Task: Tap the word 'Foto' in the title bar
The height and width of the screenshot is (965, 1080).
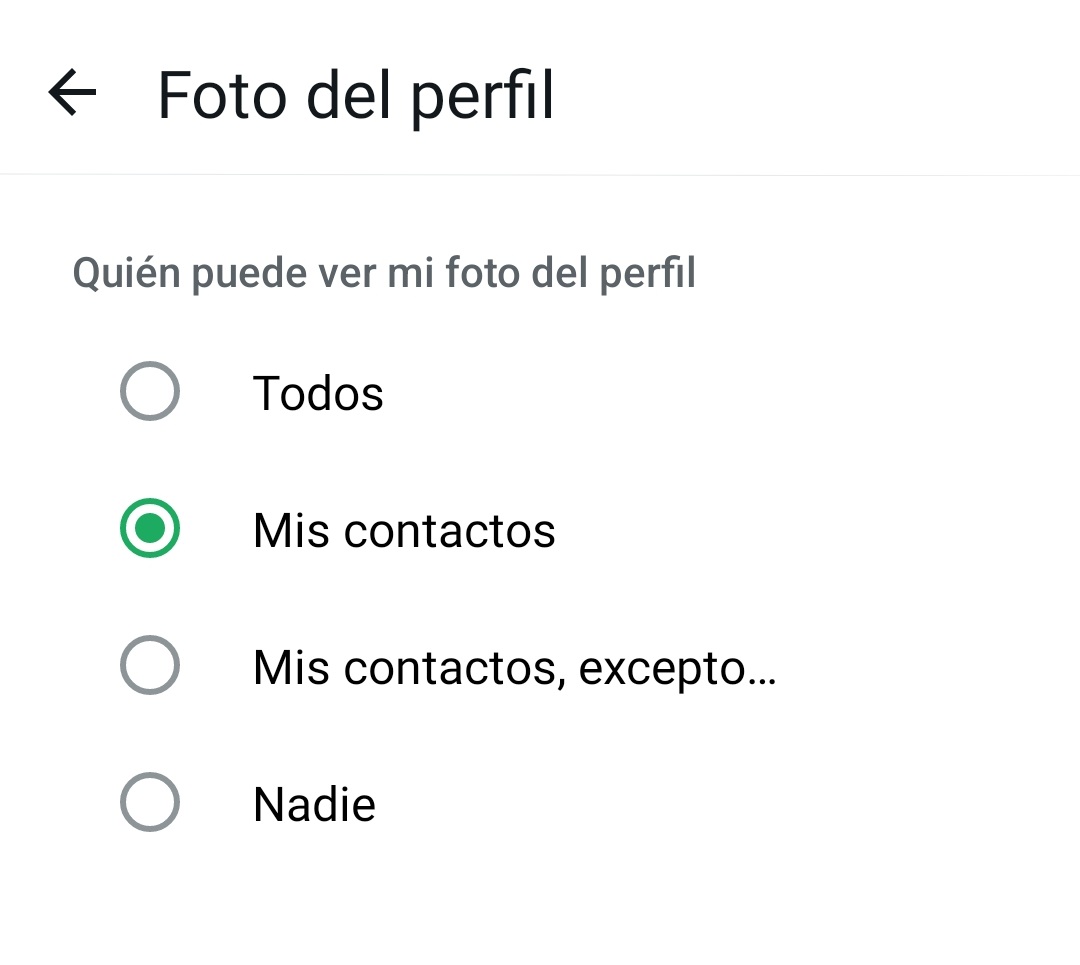Action: (222, 96)
